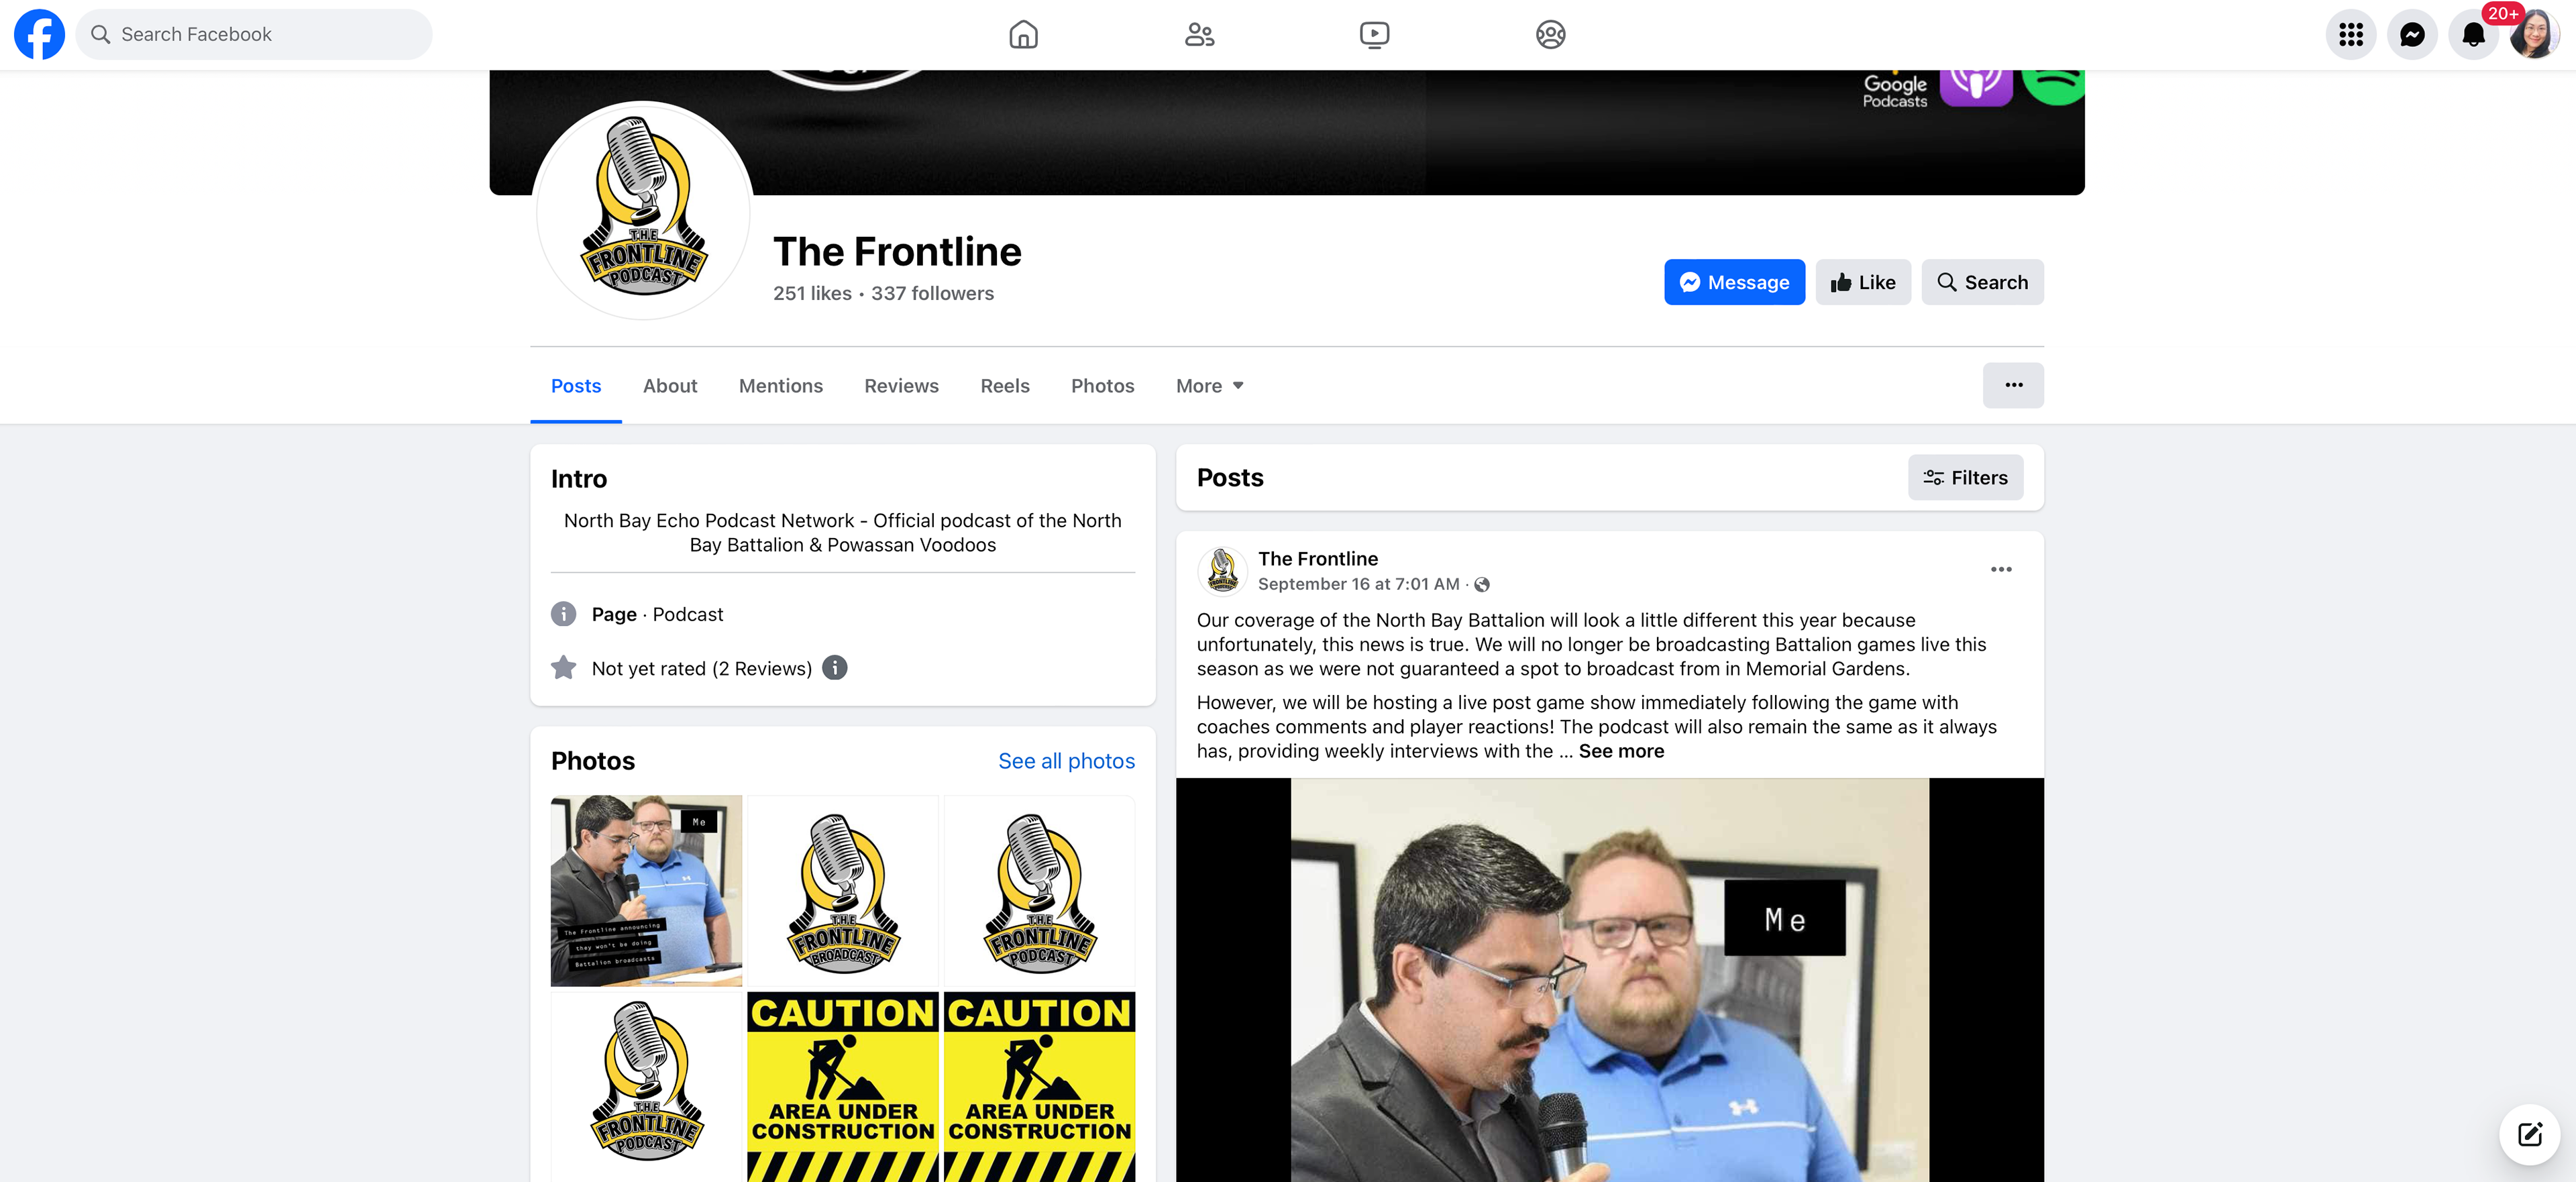Image resolution: width=2576 pixels, height=1182 pixels.
Task: Open the Friends icon in top navigation
Action: click(x=1199, y=35)
